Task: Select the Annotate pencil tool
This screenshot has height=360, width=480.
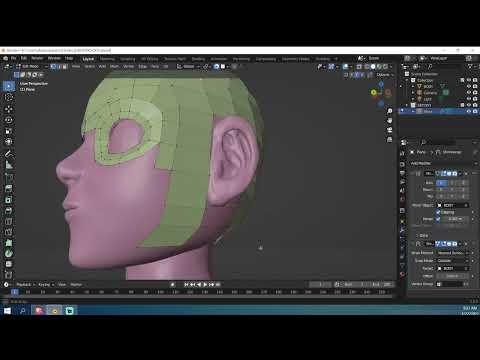Action: 9,154
